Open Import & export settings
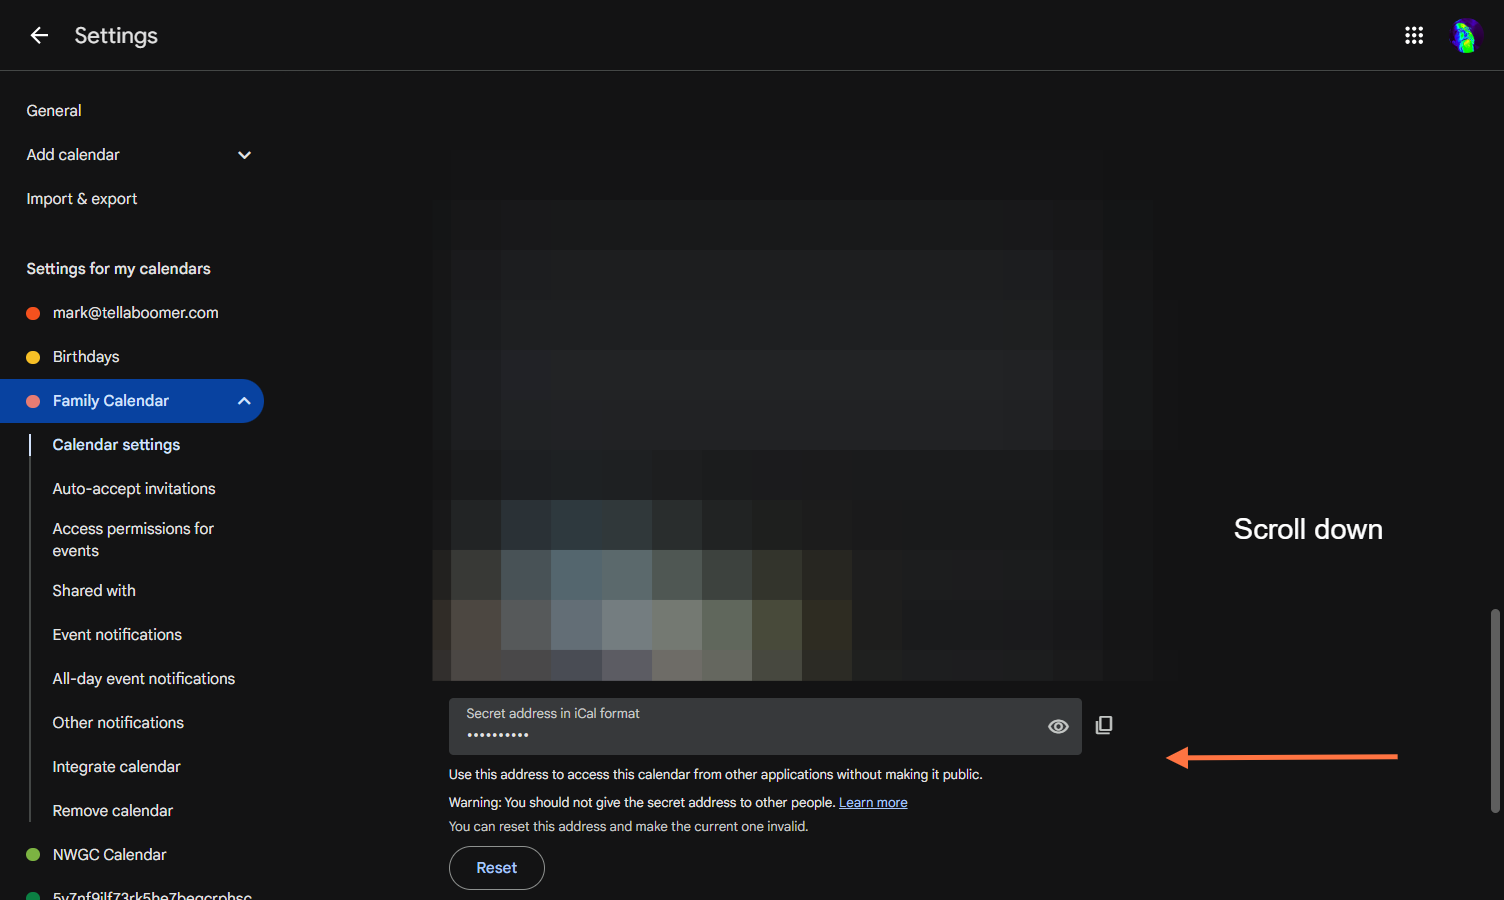Image resolution: width=1504 pixels, height=900 pixels. point(82,199)
